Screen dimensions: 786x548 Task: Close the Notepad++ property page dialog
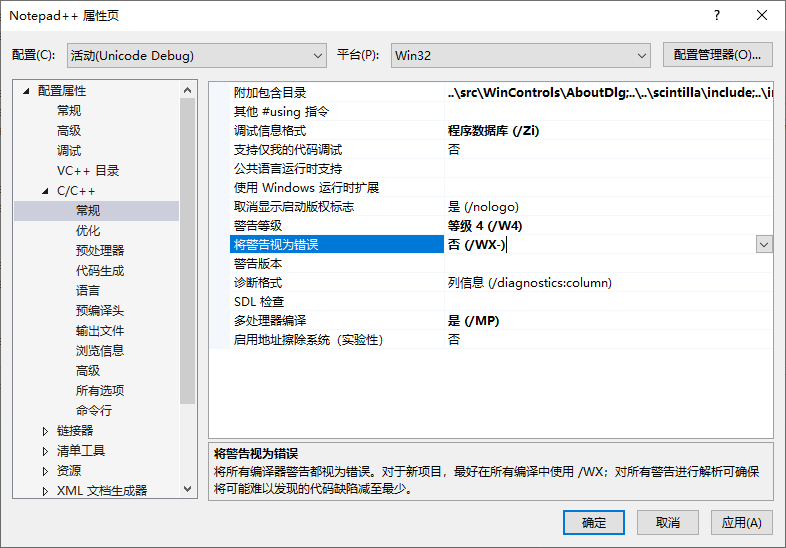[x=761, y=16]
